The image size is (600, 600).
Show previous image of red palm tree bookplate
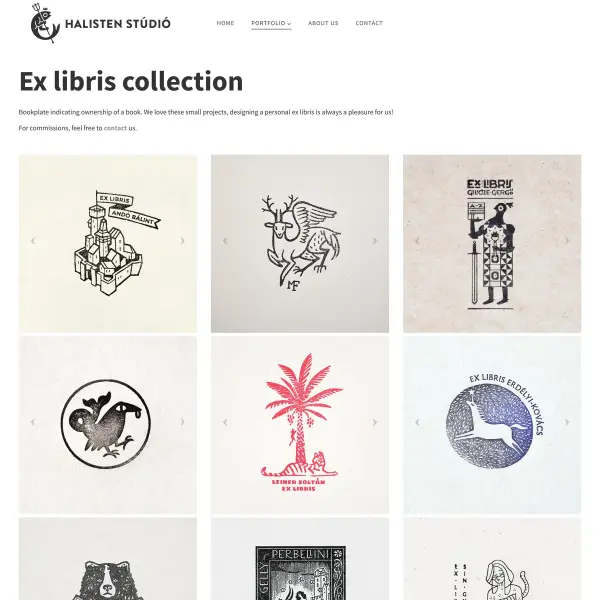[225, 422]
